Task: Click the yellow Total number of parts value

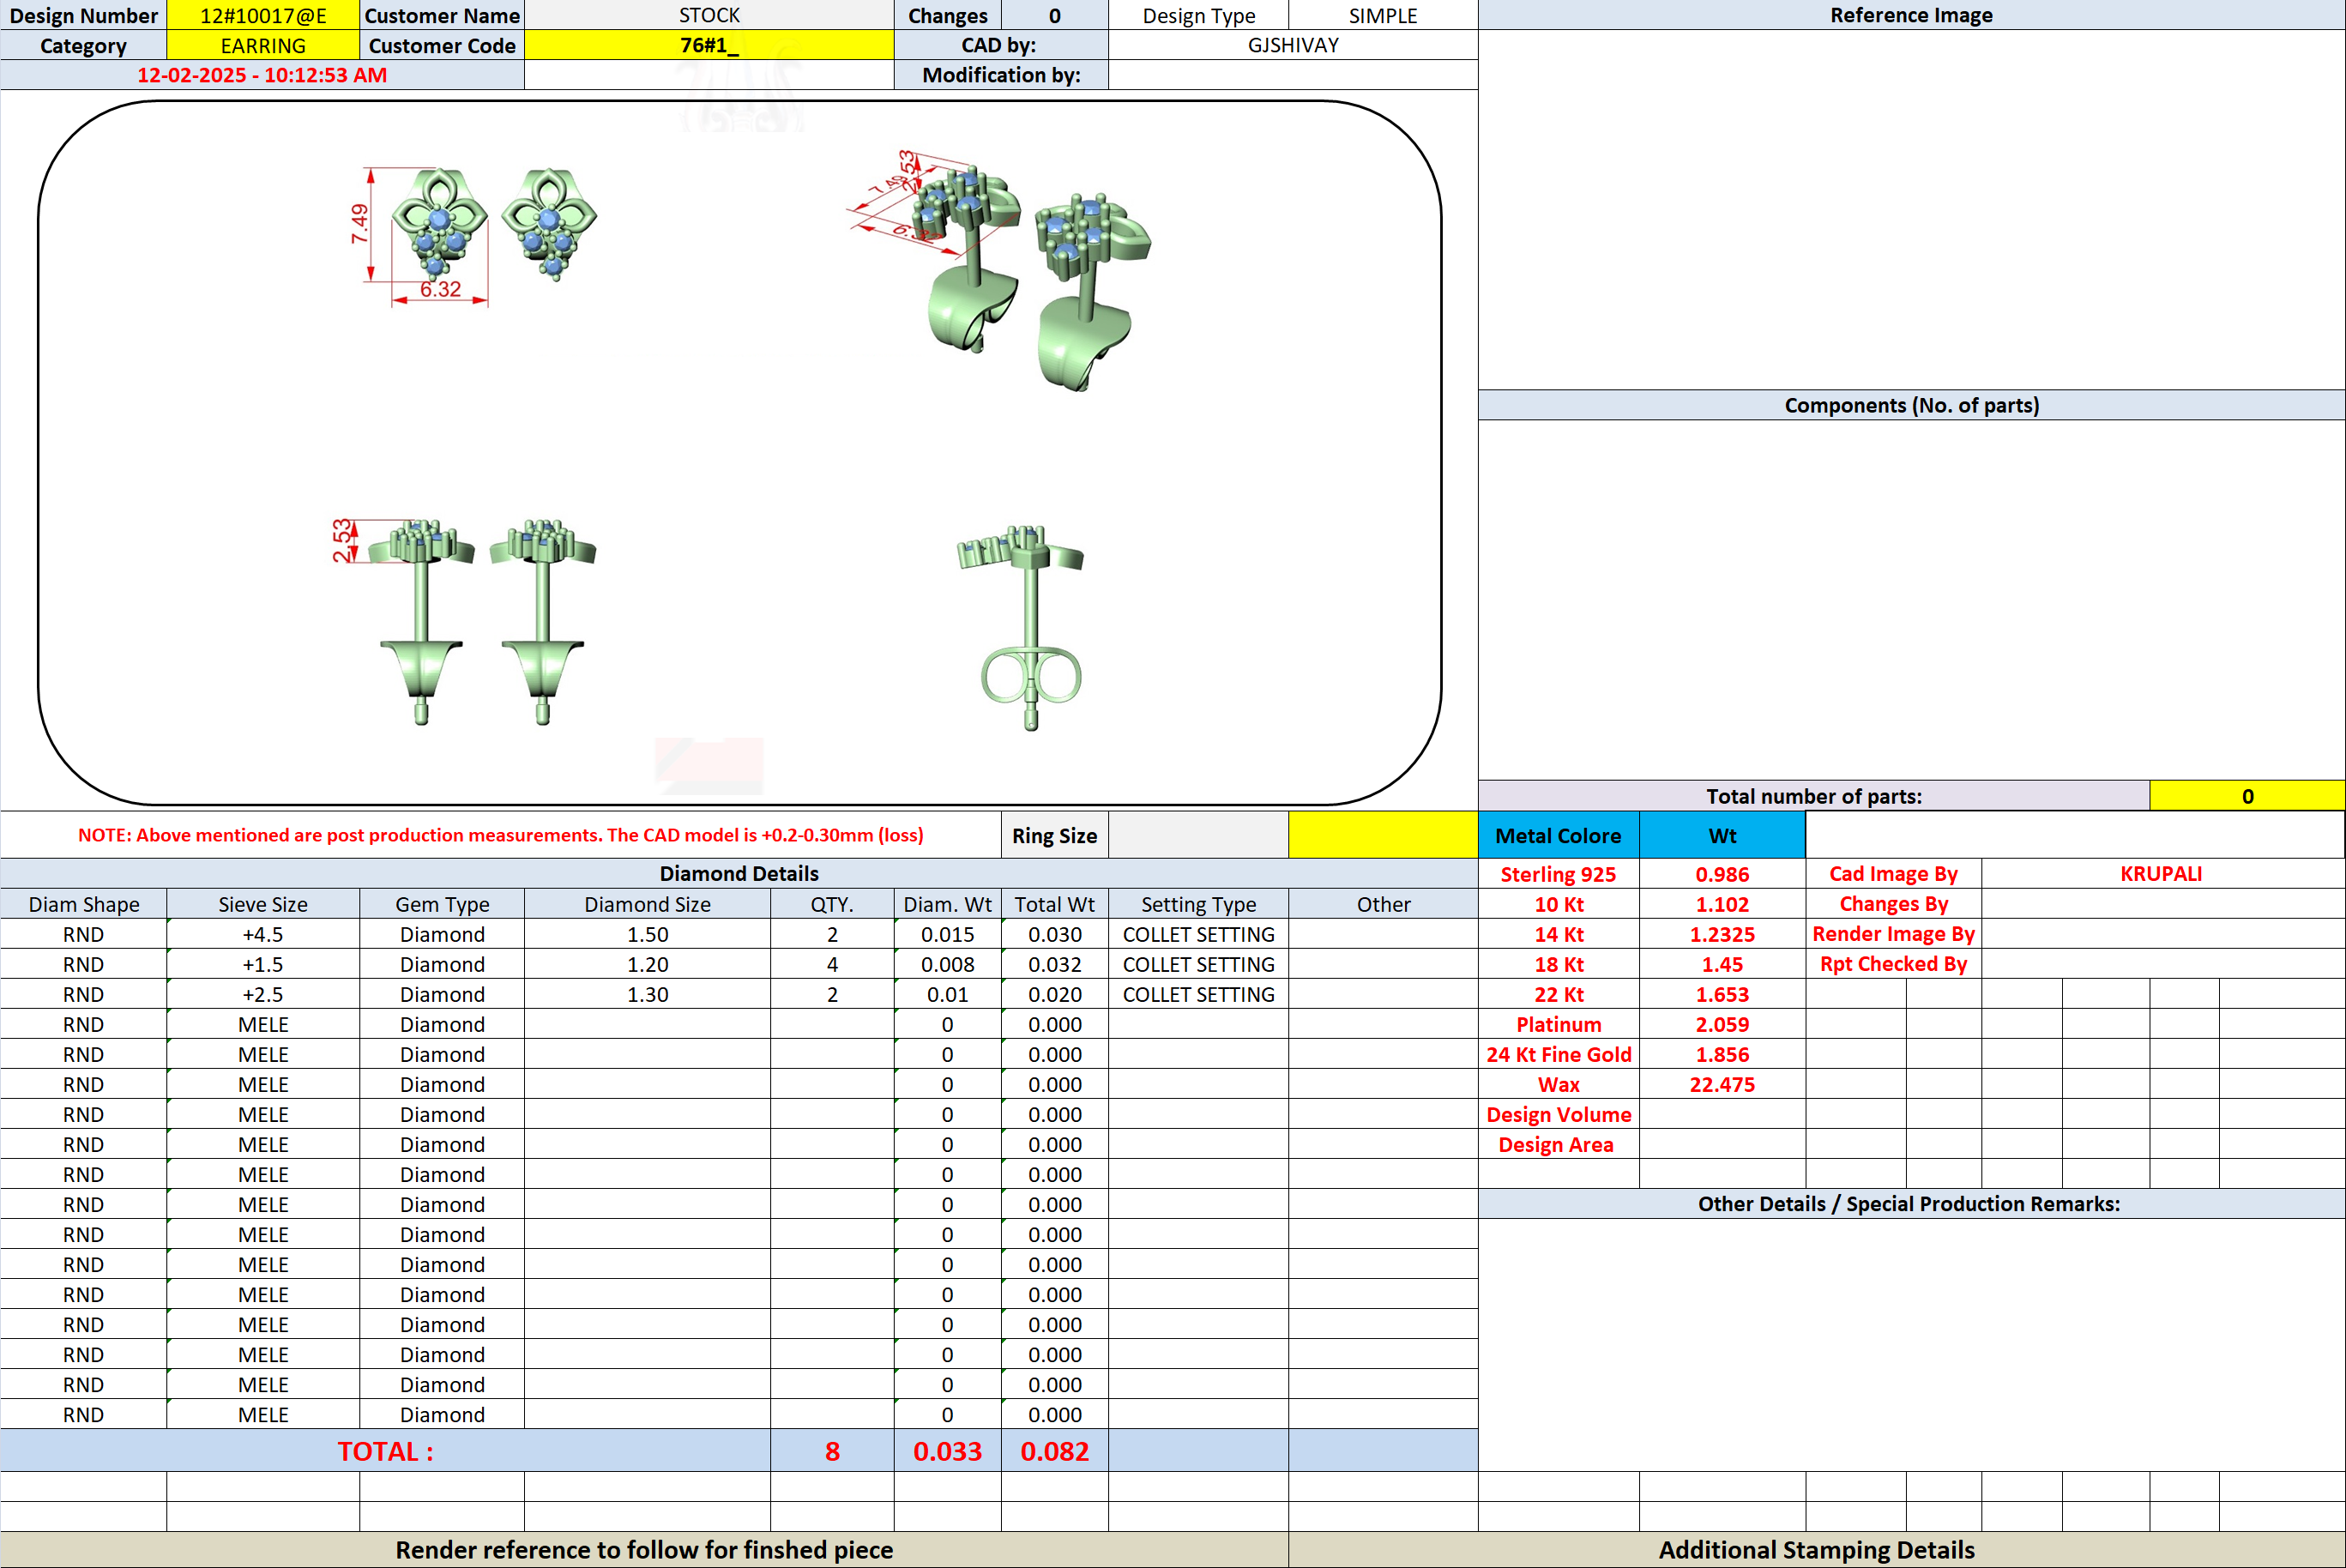Action: [2247, 796]
